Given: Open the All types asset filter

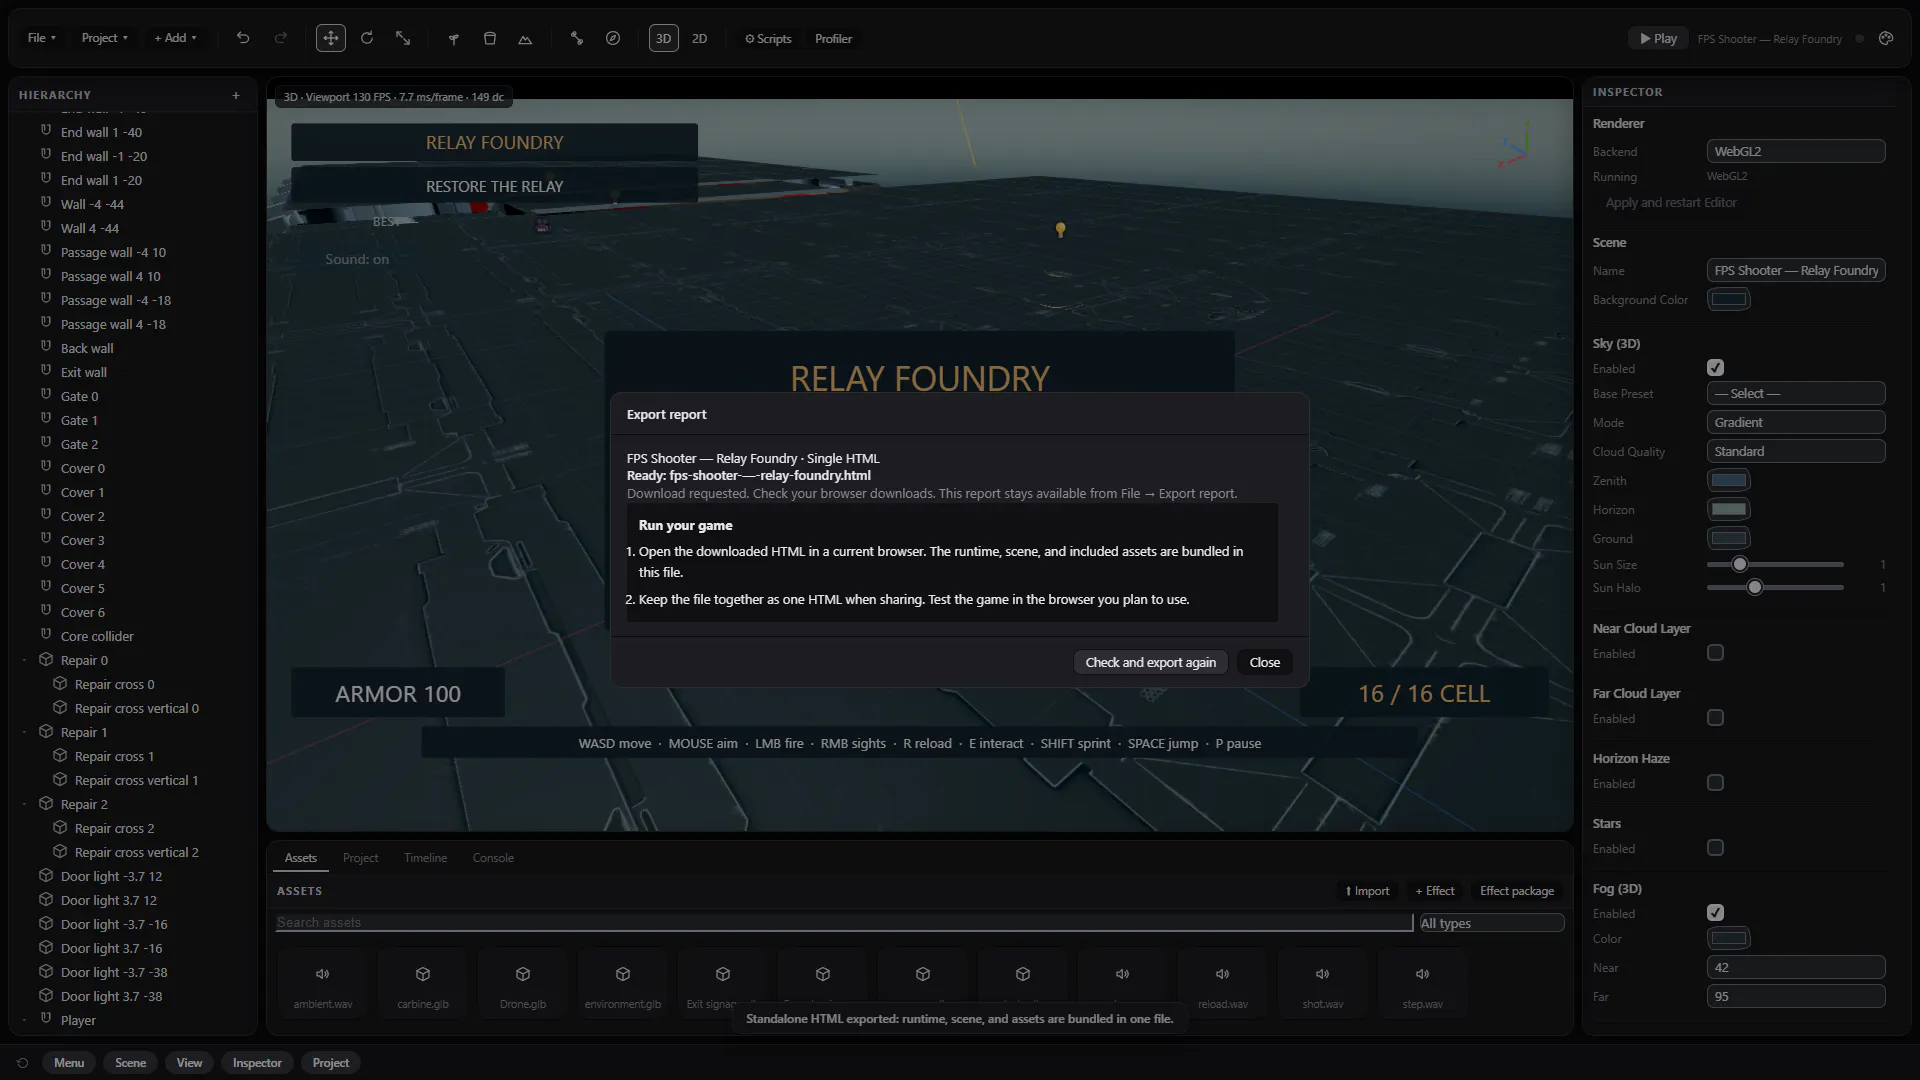Looking at the screenshot, I should tap(1491, 923).
